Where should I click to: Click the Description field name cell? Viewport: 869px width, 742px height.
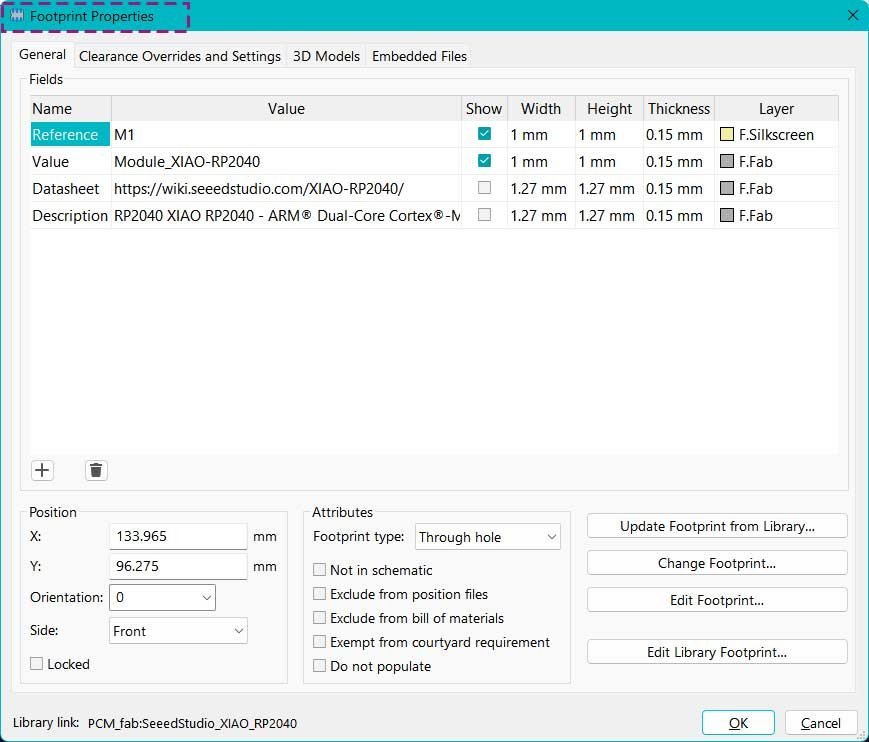pos(70,215)
